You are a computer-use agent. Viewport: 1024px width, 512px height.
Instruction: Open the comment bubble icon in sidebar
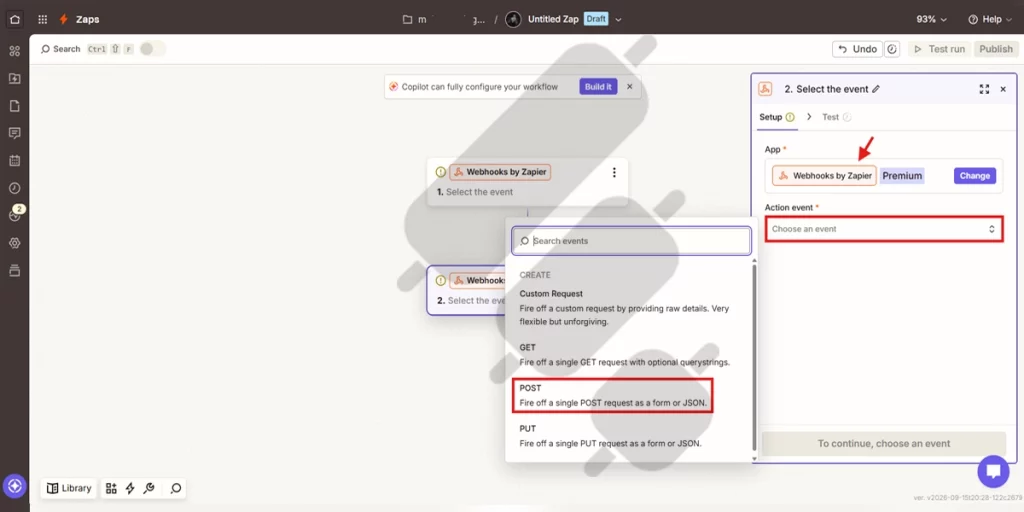(14, 133)
